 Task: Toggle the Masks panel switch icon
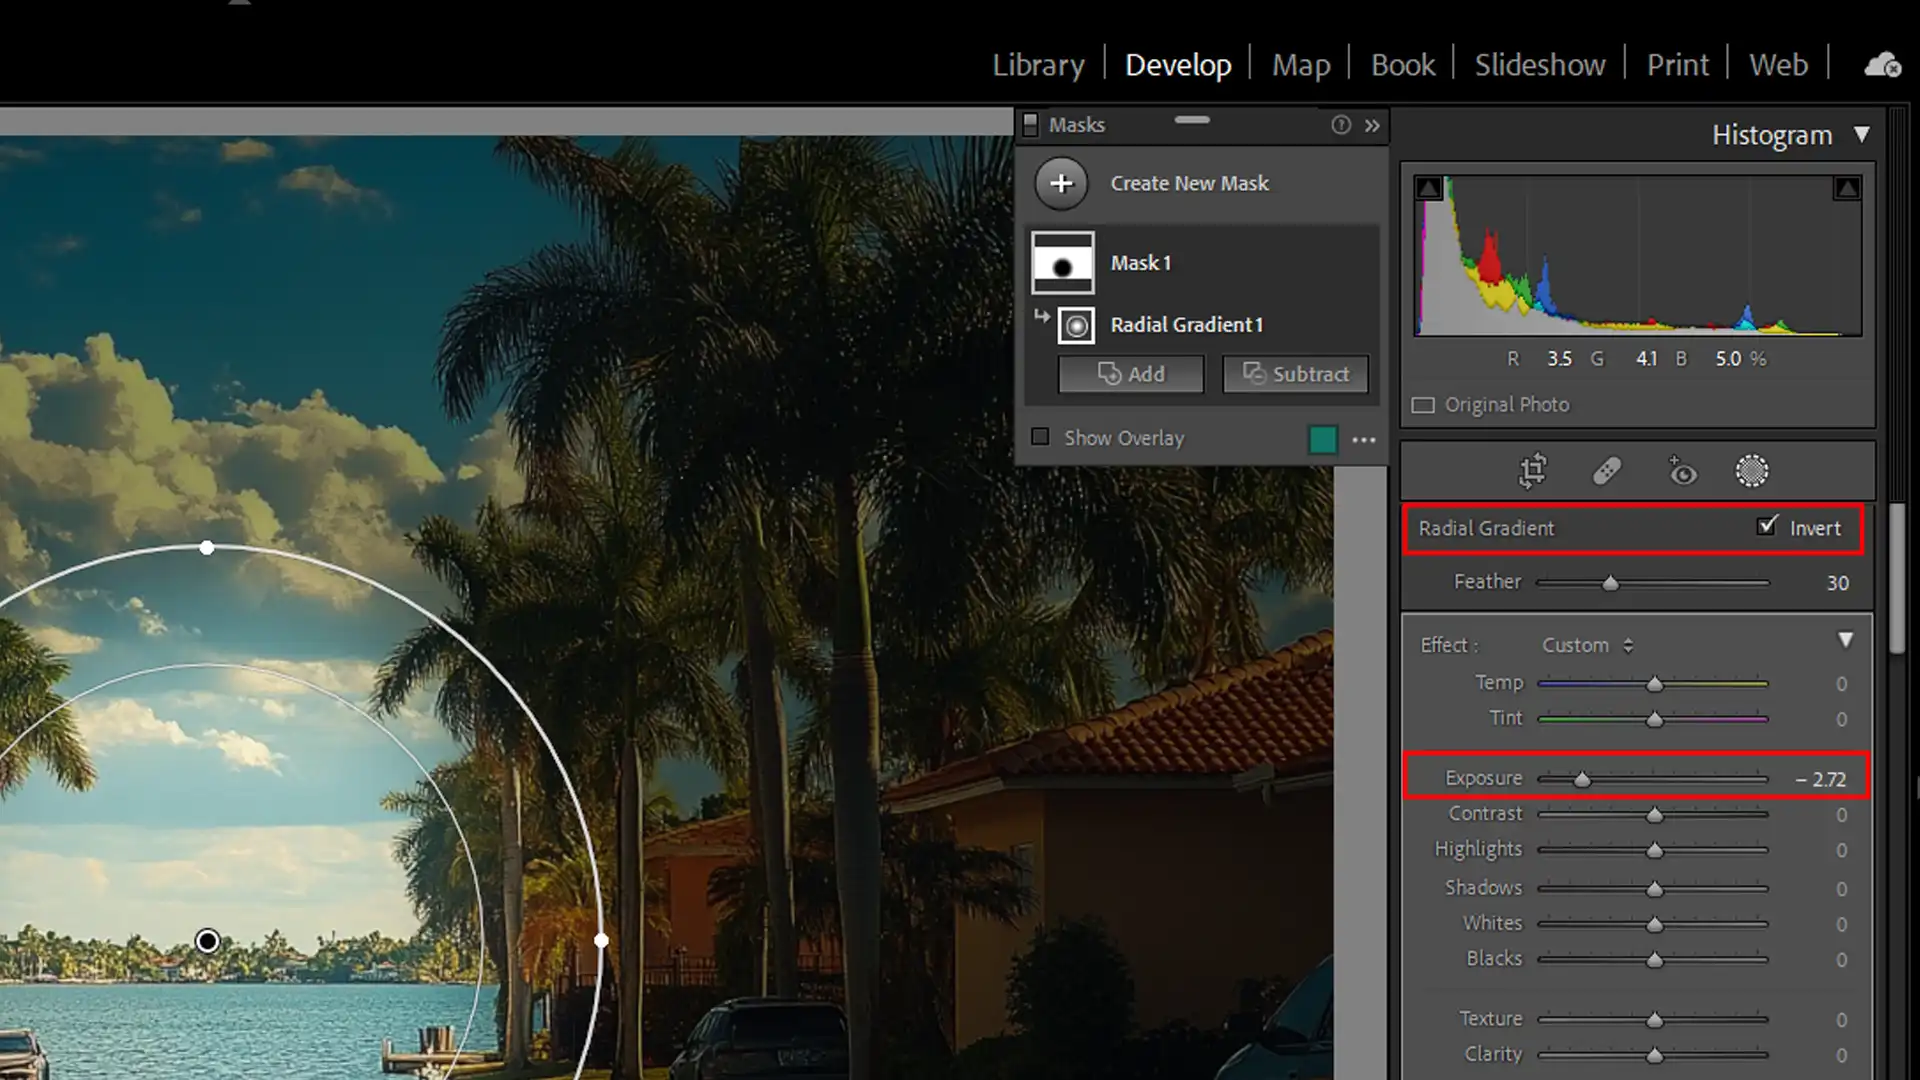(x=1030, y=125)
